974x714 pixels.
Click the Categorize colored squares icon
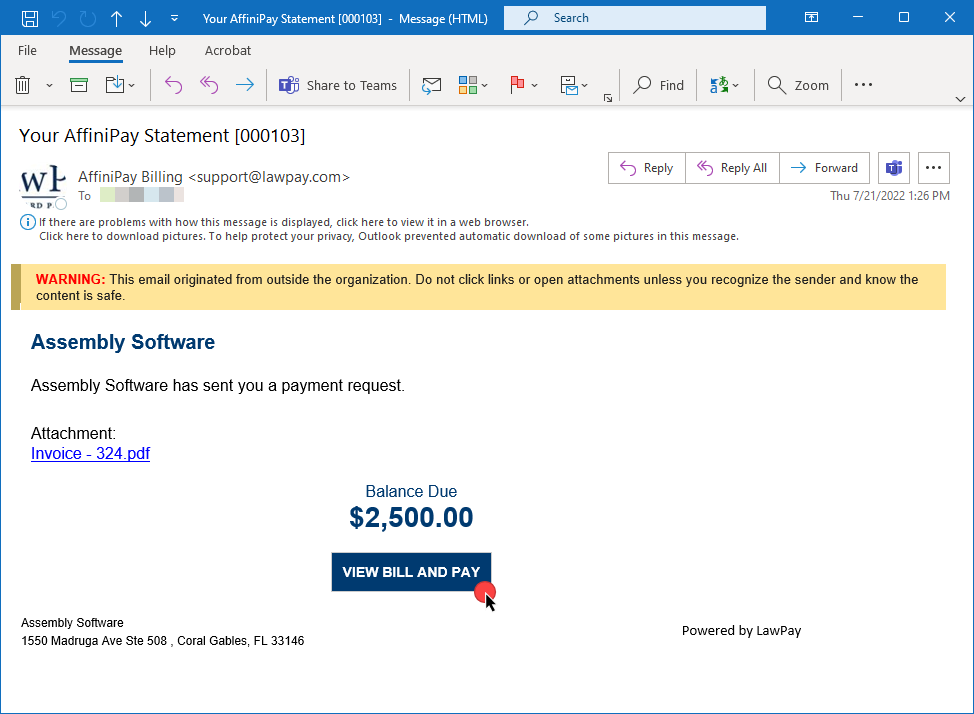[x=468, y=85]
